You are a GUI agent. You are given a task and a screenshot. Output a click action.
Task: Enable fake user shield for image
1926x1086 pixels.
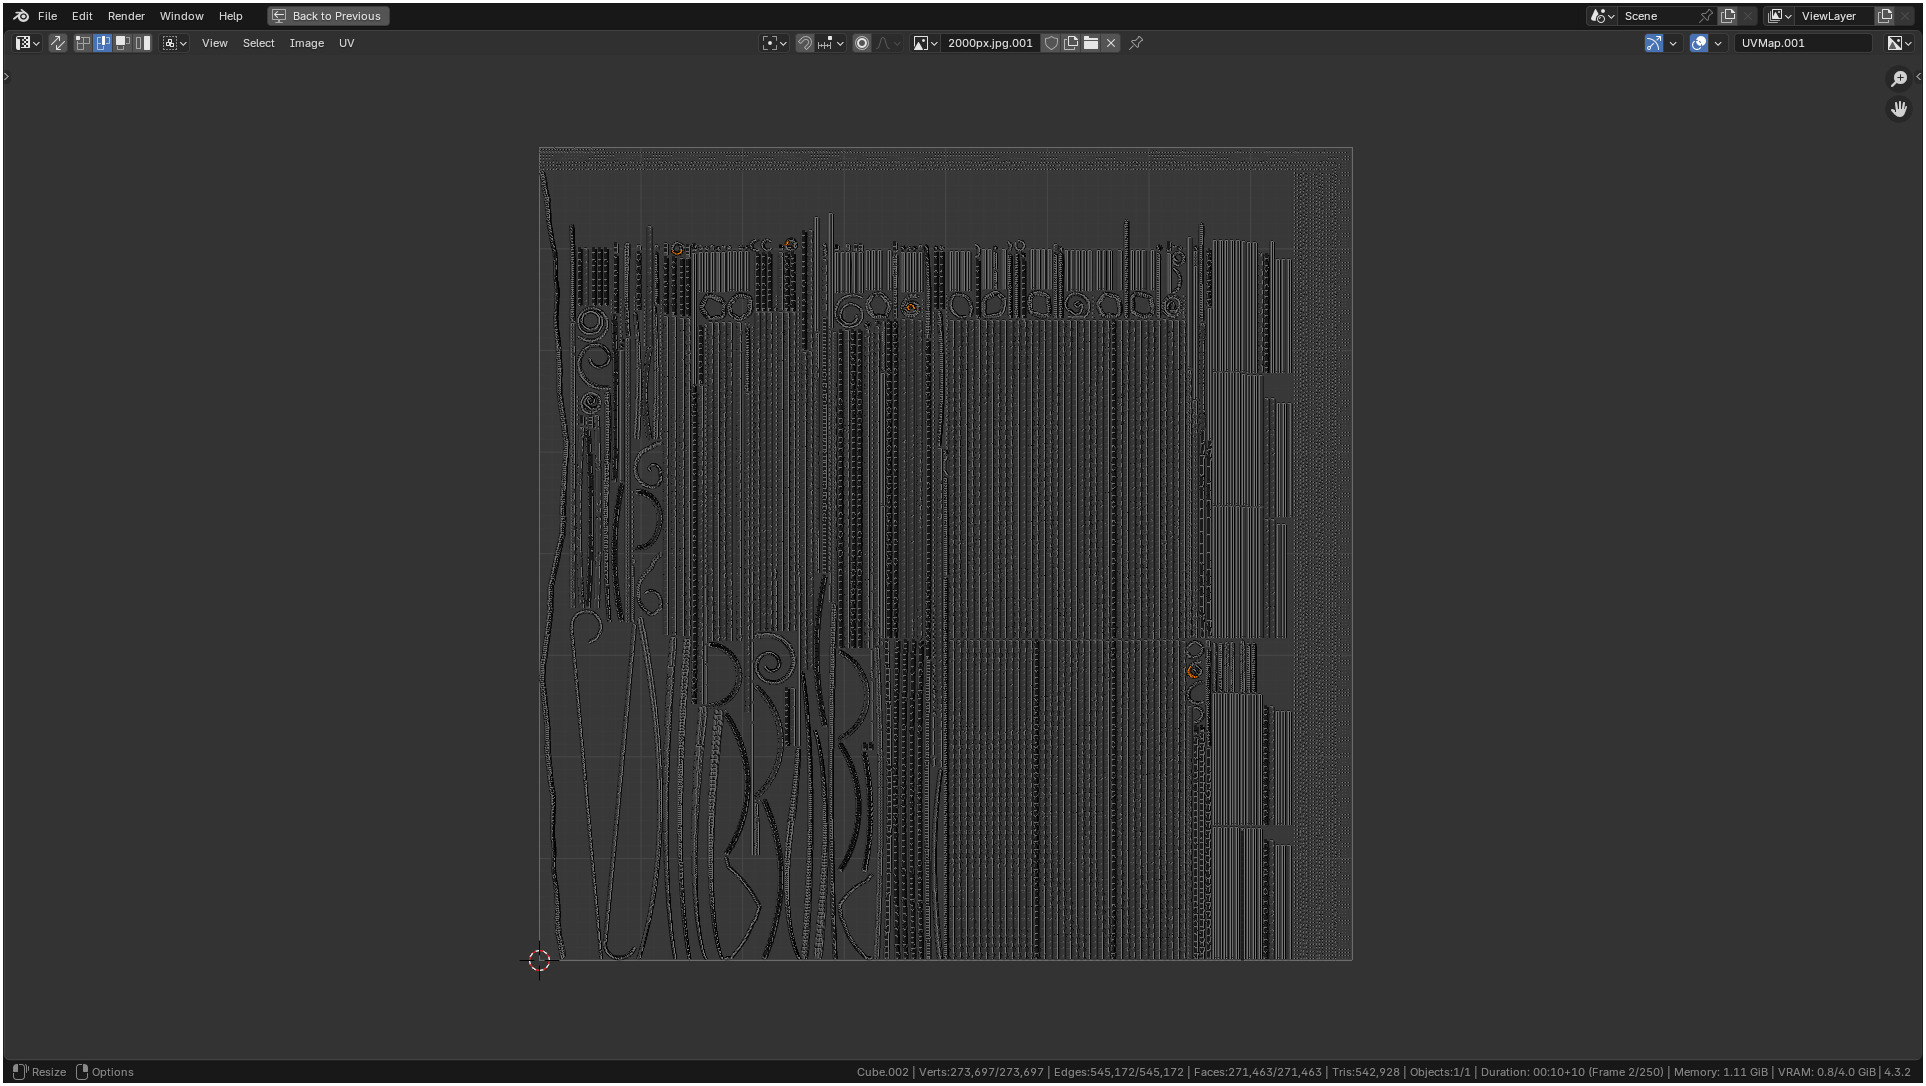pyautogui.click(x=1051, y=43)
